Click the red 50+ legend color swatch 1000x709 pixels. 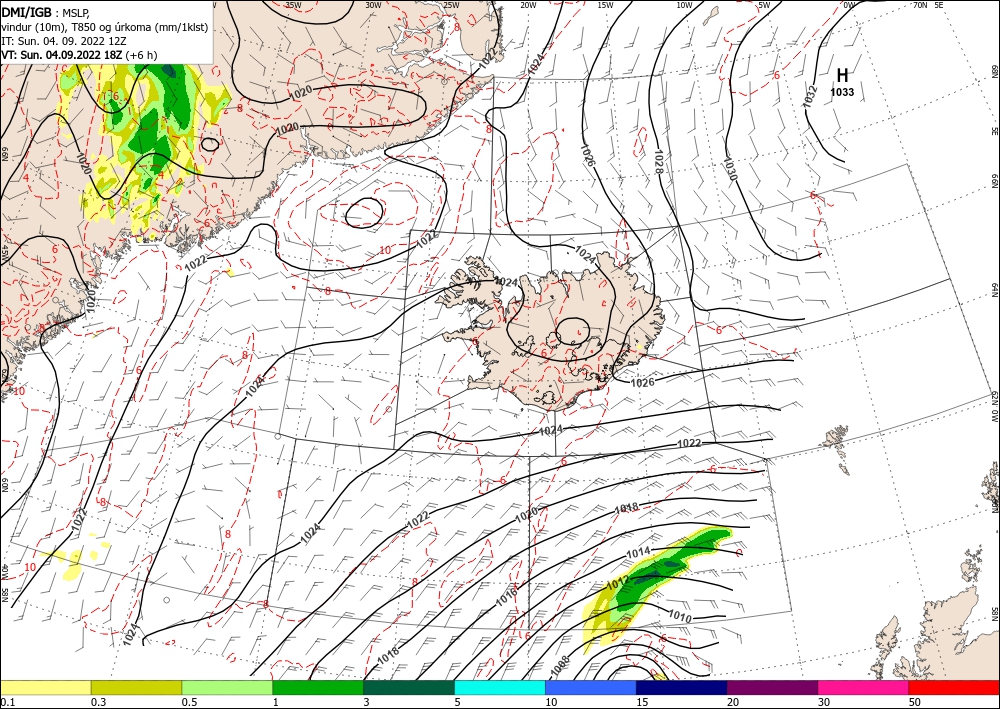(954, 687)
